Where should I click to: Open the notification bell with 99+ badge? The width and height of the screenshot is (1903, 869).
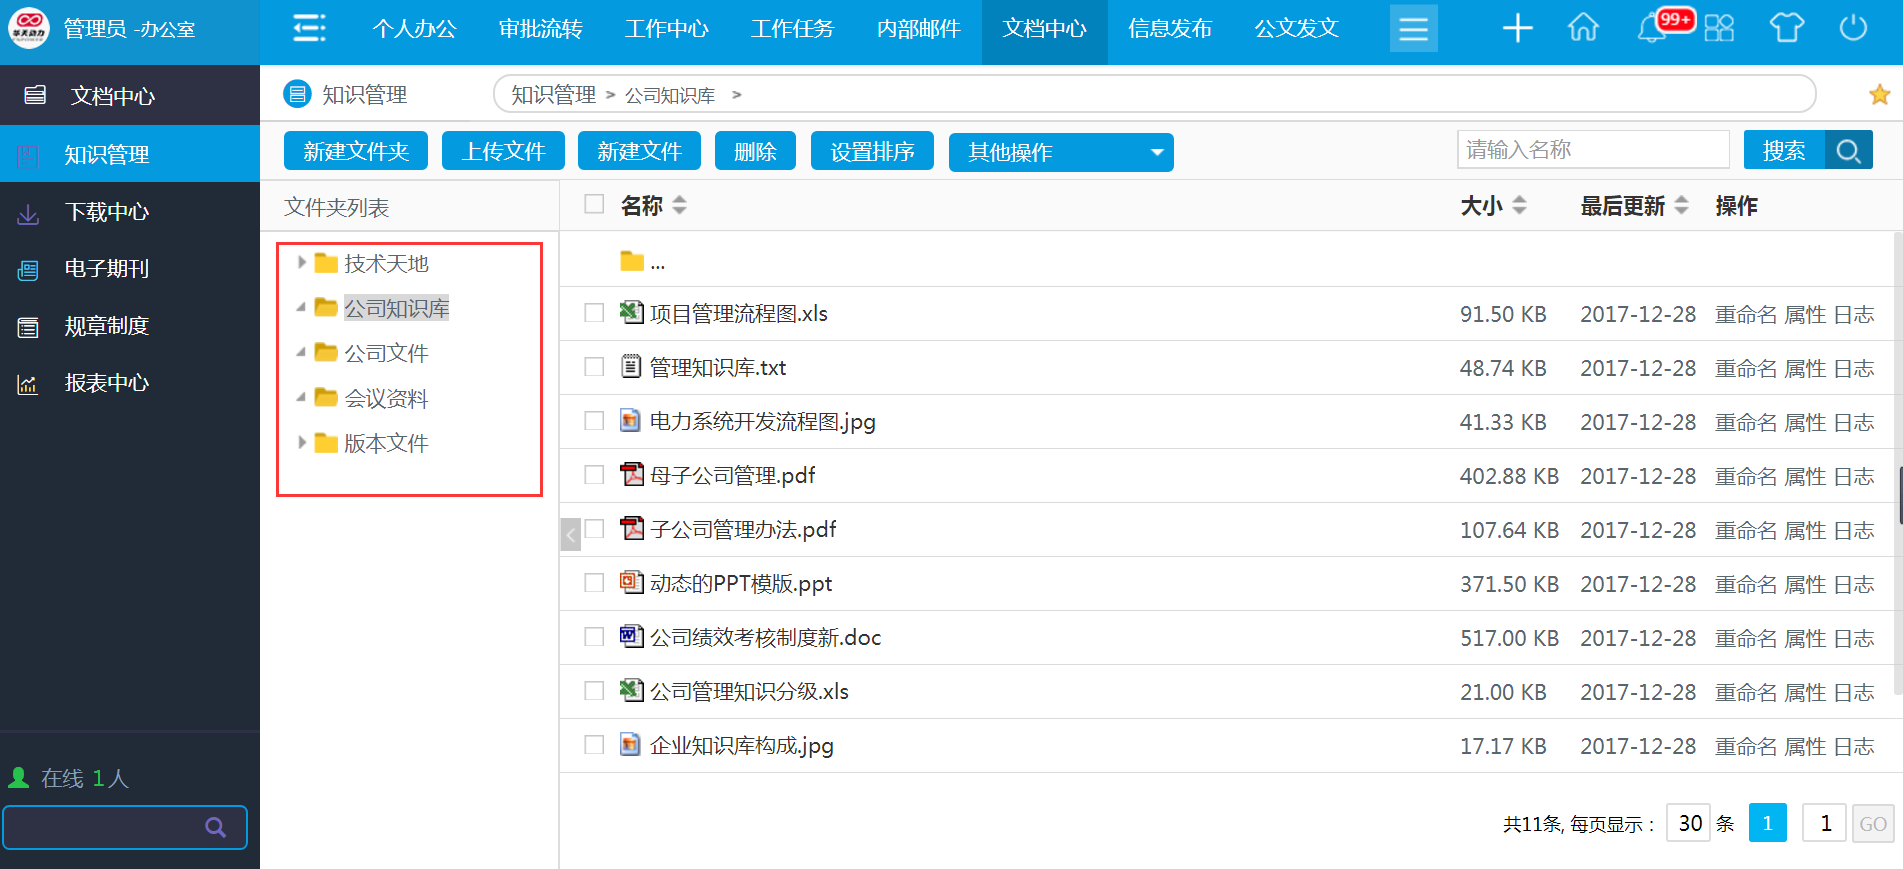1652,28
